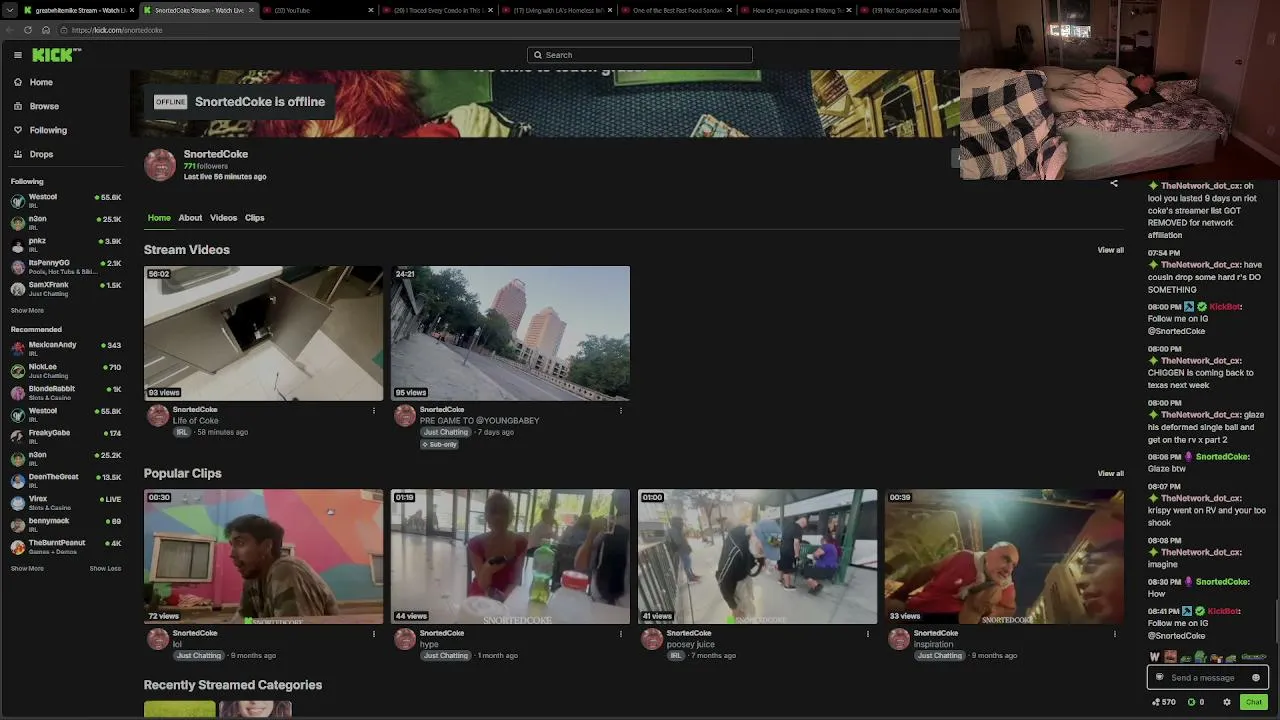Open NickLee channel from Recommended
Screen dimensions: 1280x720
point(66,370)
